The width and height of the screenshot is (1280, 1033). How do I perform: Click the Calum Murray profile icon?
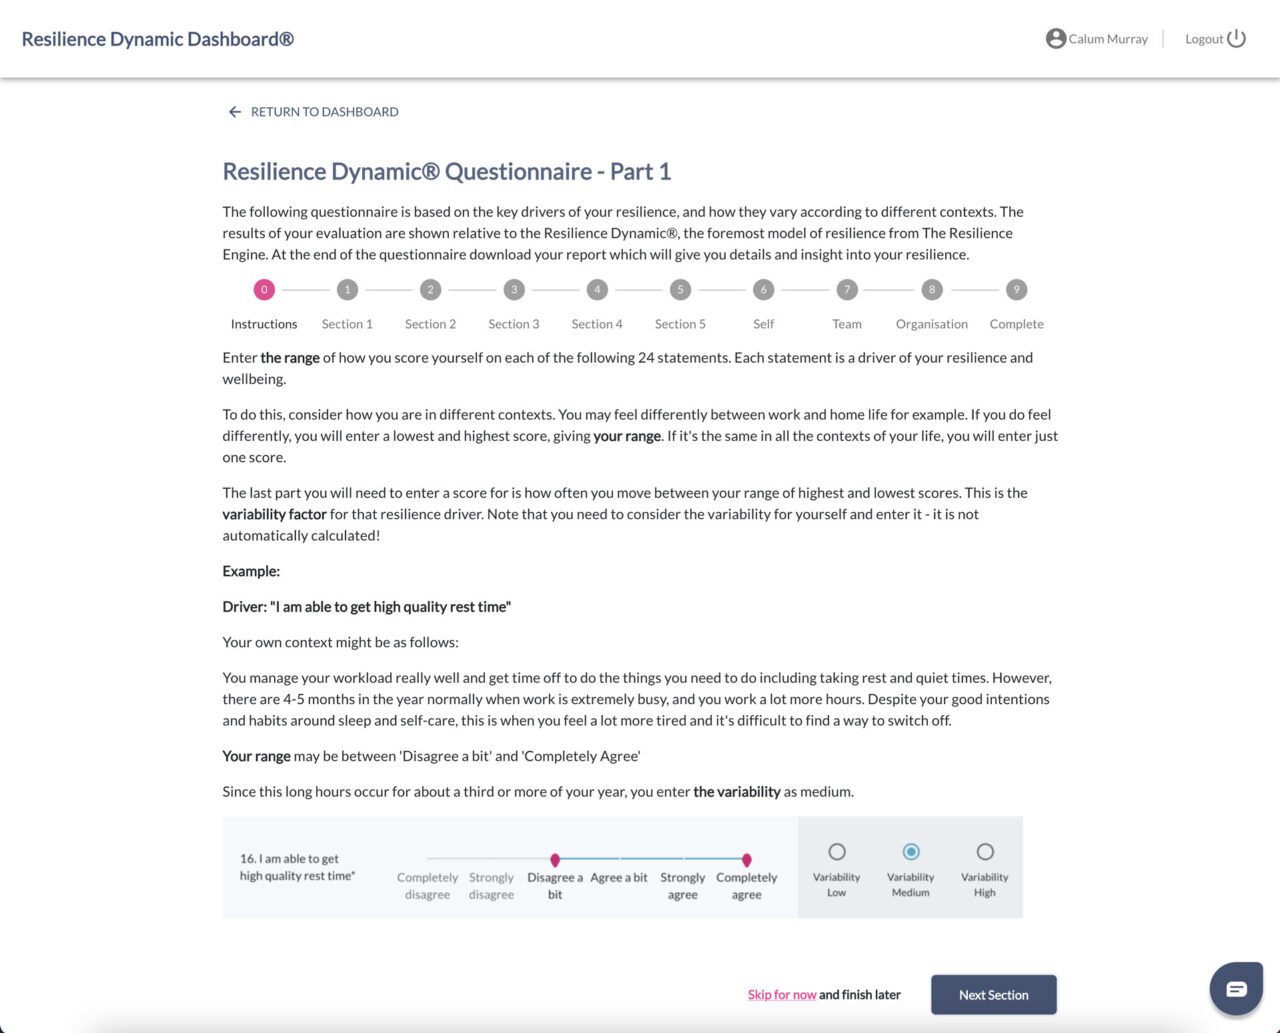pos(1055,38)
